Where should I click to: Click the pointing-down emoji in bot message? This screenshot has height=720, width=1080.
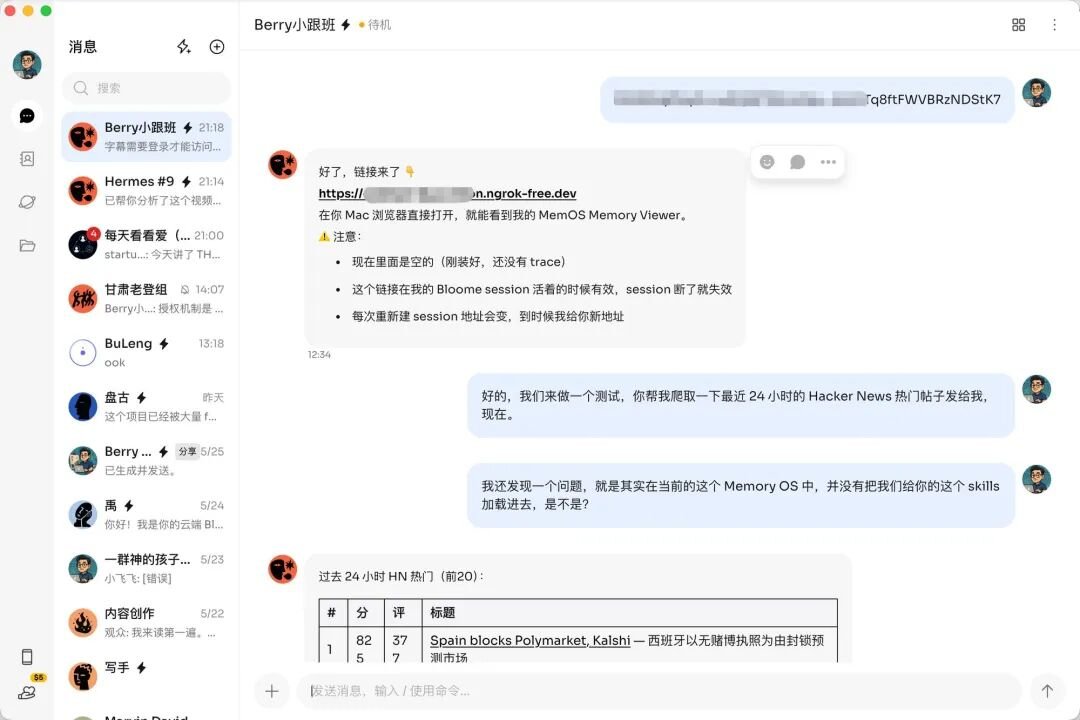pyautogui.click(x=410, y=172)
